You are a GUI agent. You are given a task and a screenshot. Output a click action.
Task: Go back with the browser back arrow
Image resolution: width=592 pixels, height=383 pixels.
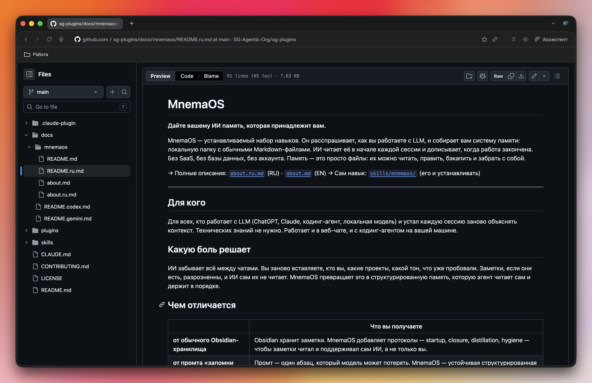pos(26,39)
